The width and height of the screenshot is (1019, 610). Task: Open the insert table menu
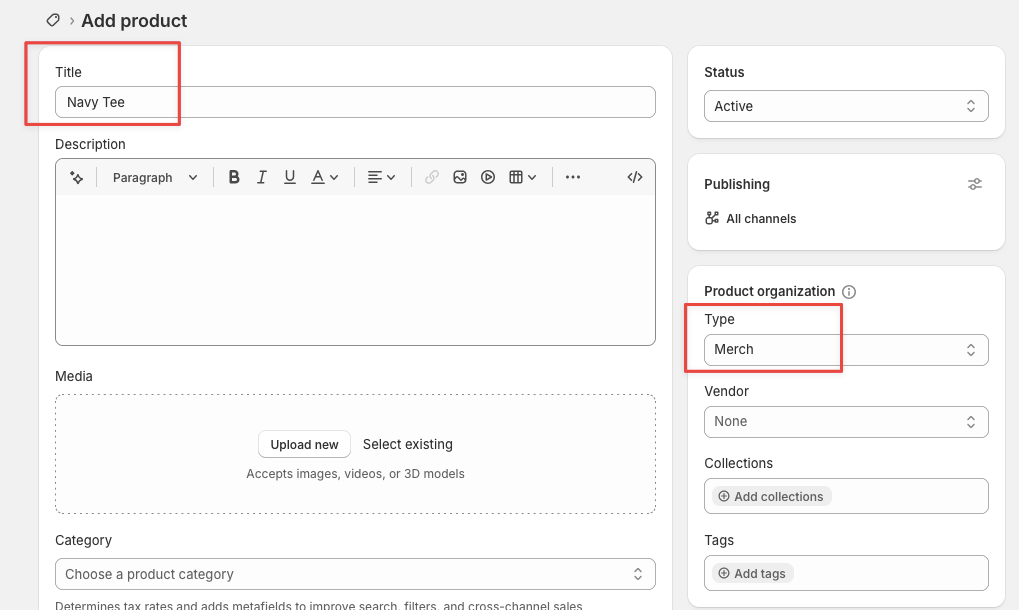pos(522,177)
